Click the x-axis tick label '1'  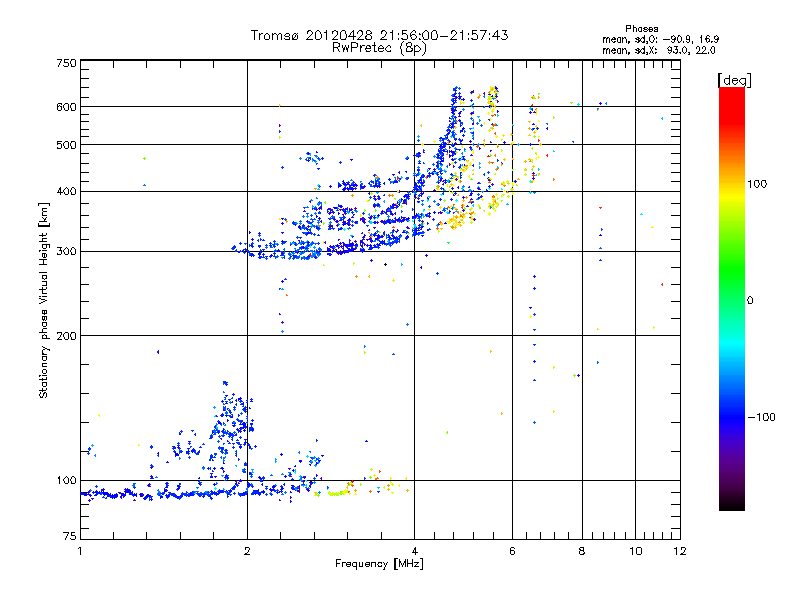80,551
